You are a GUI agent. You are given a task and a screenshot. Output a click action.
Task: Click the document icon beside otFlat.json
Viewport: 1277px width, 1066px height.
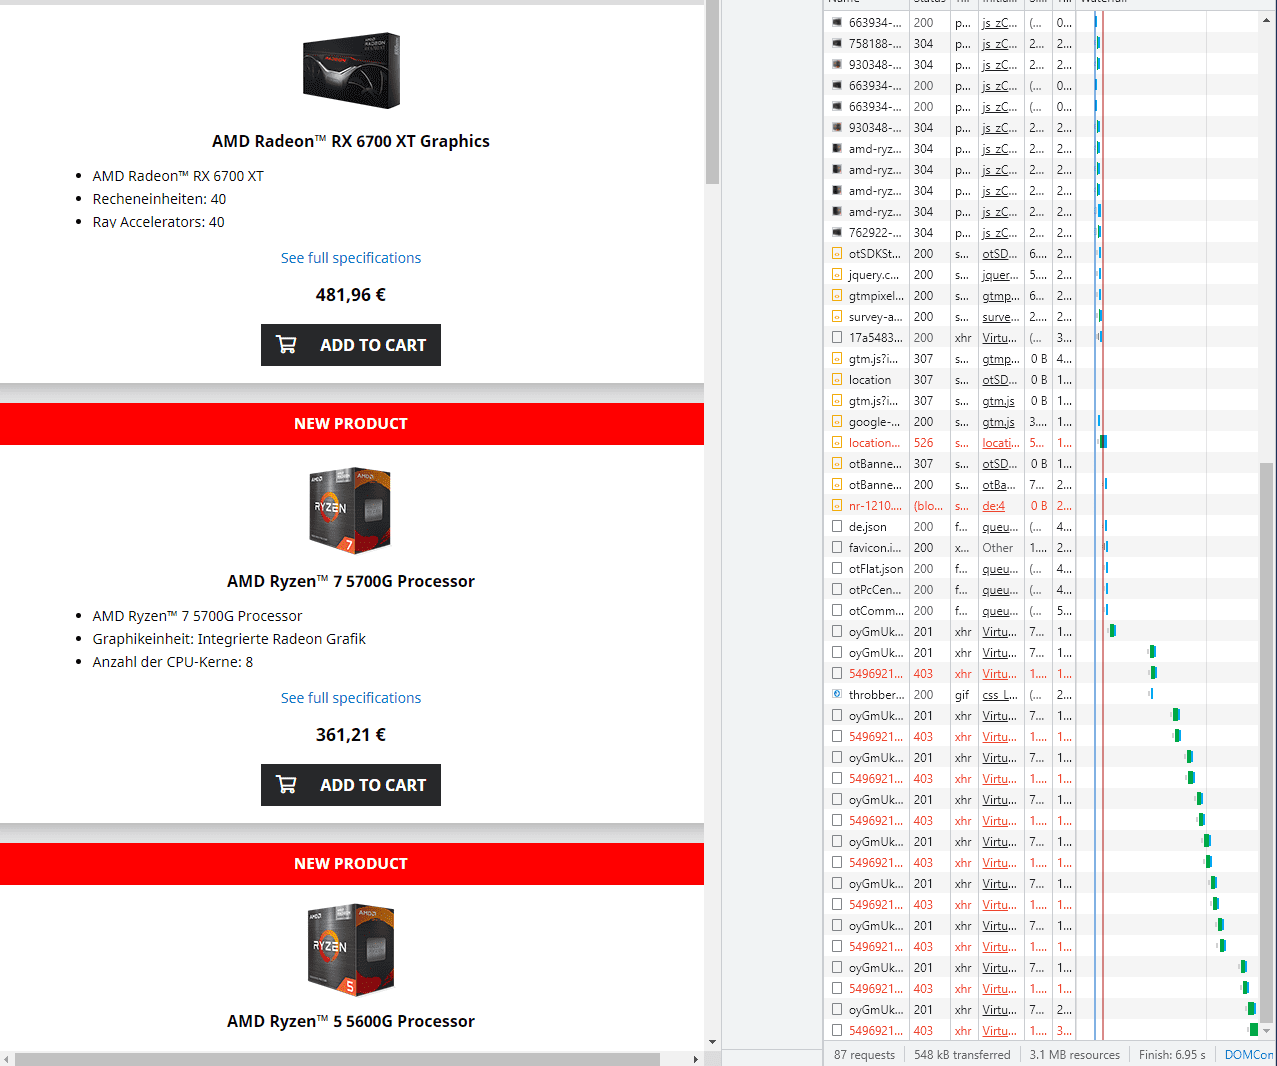[837, 569]
